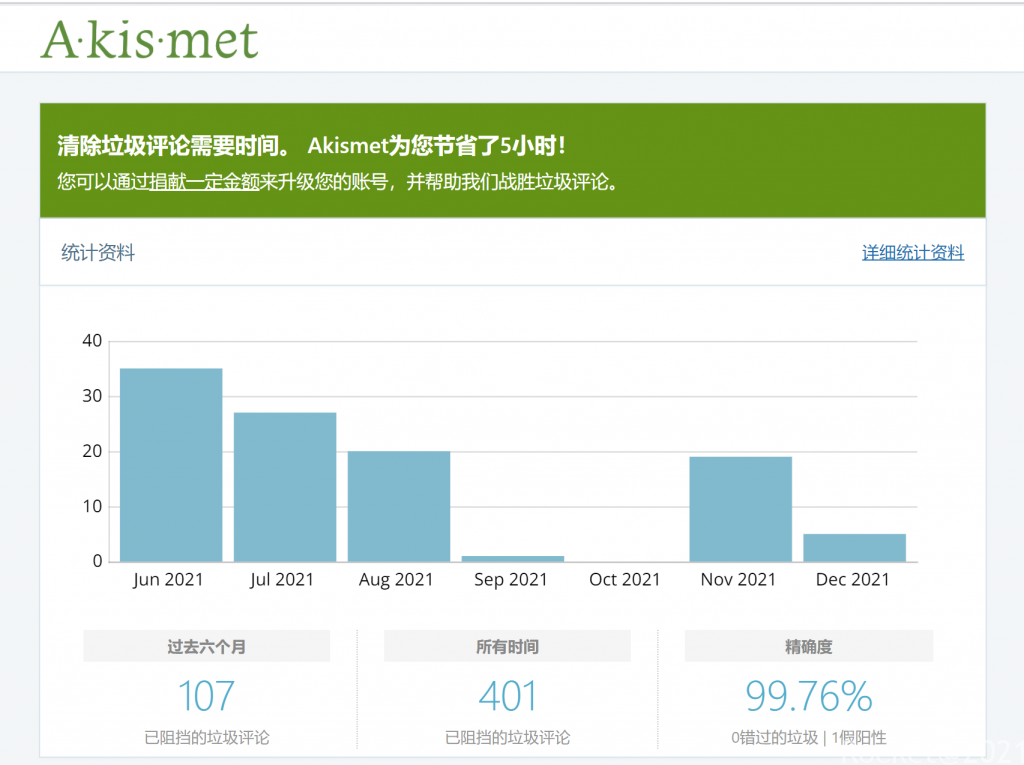Select the Nov 2021 bar
This screenshot has height=765, width=1024.
pyautogui.click(x=740, y=509)
